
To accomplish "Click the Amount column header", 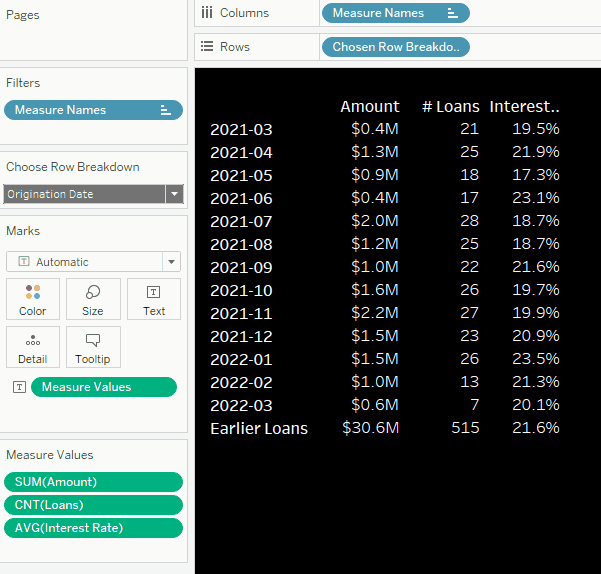I will click(x=370, y=107).
